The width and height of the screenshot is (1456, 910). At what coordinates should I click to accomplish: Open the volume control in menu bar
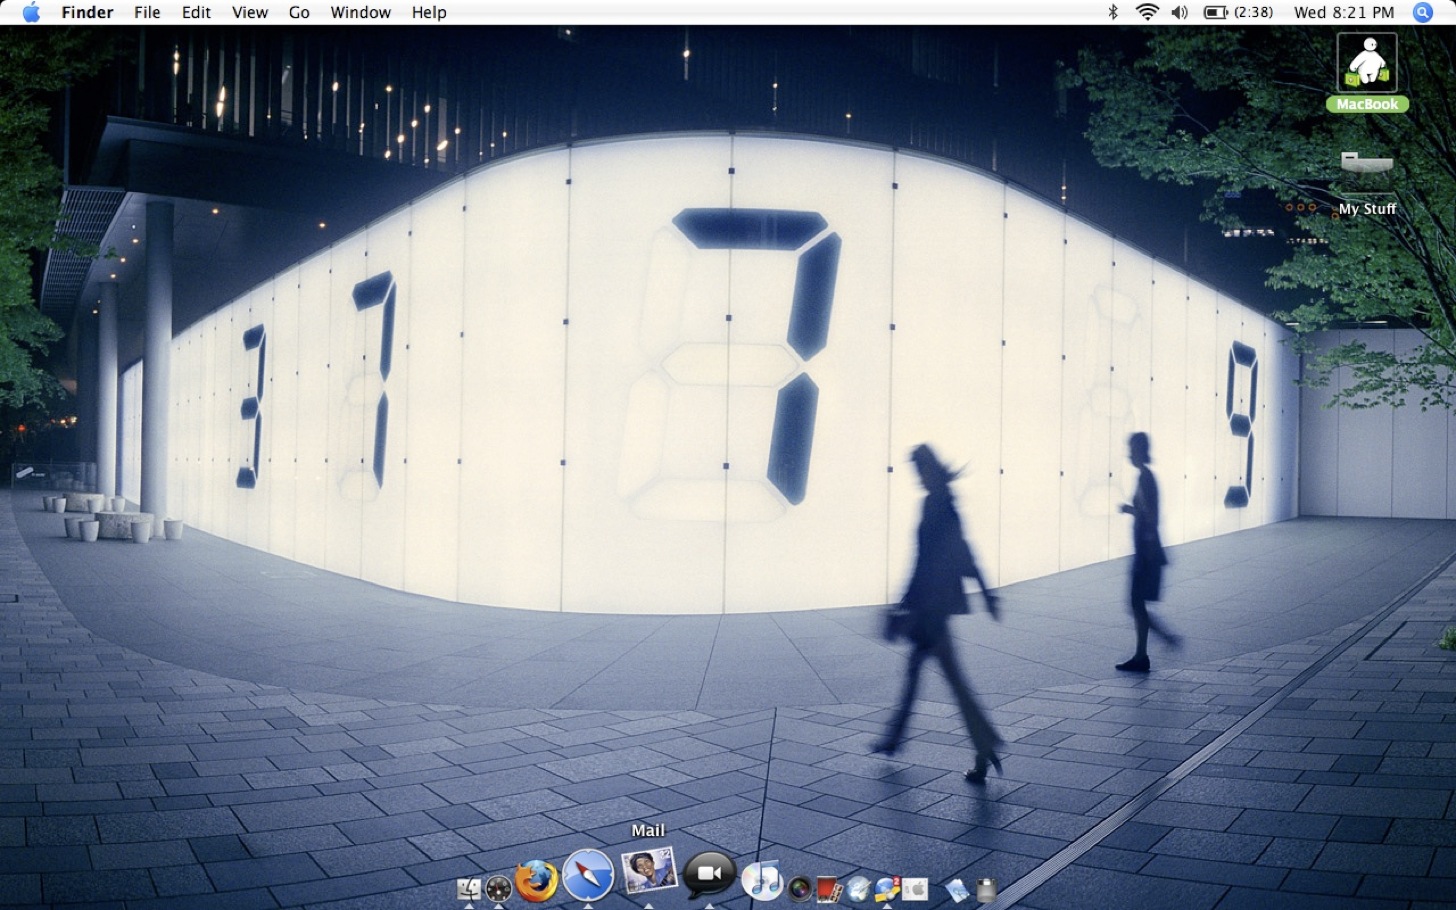coord(1180,12)
